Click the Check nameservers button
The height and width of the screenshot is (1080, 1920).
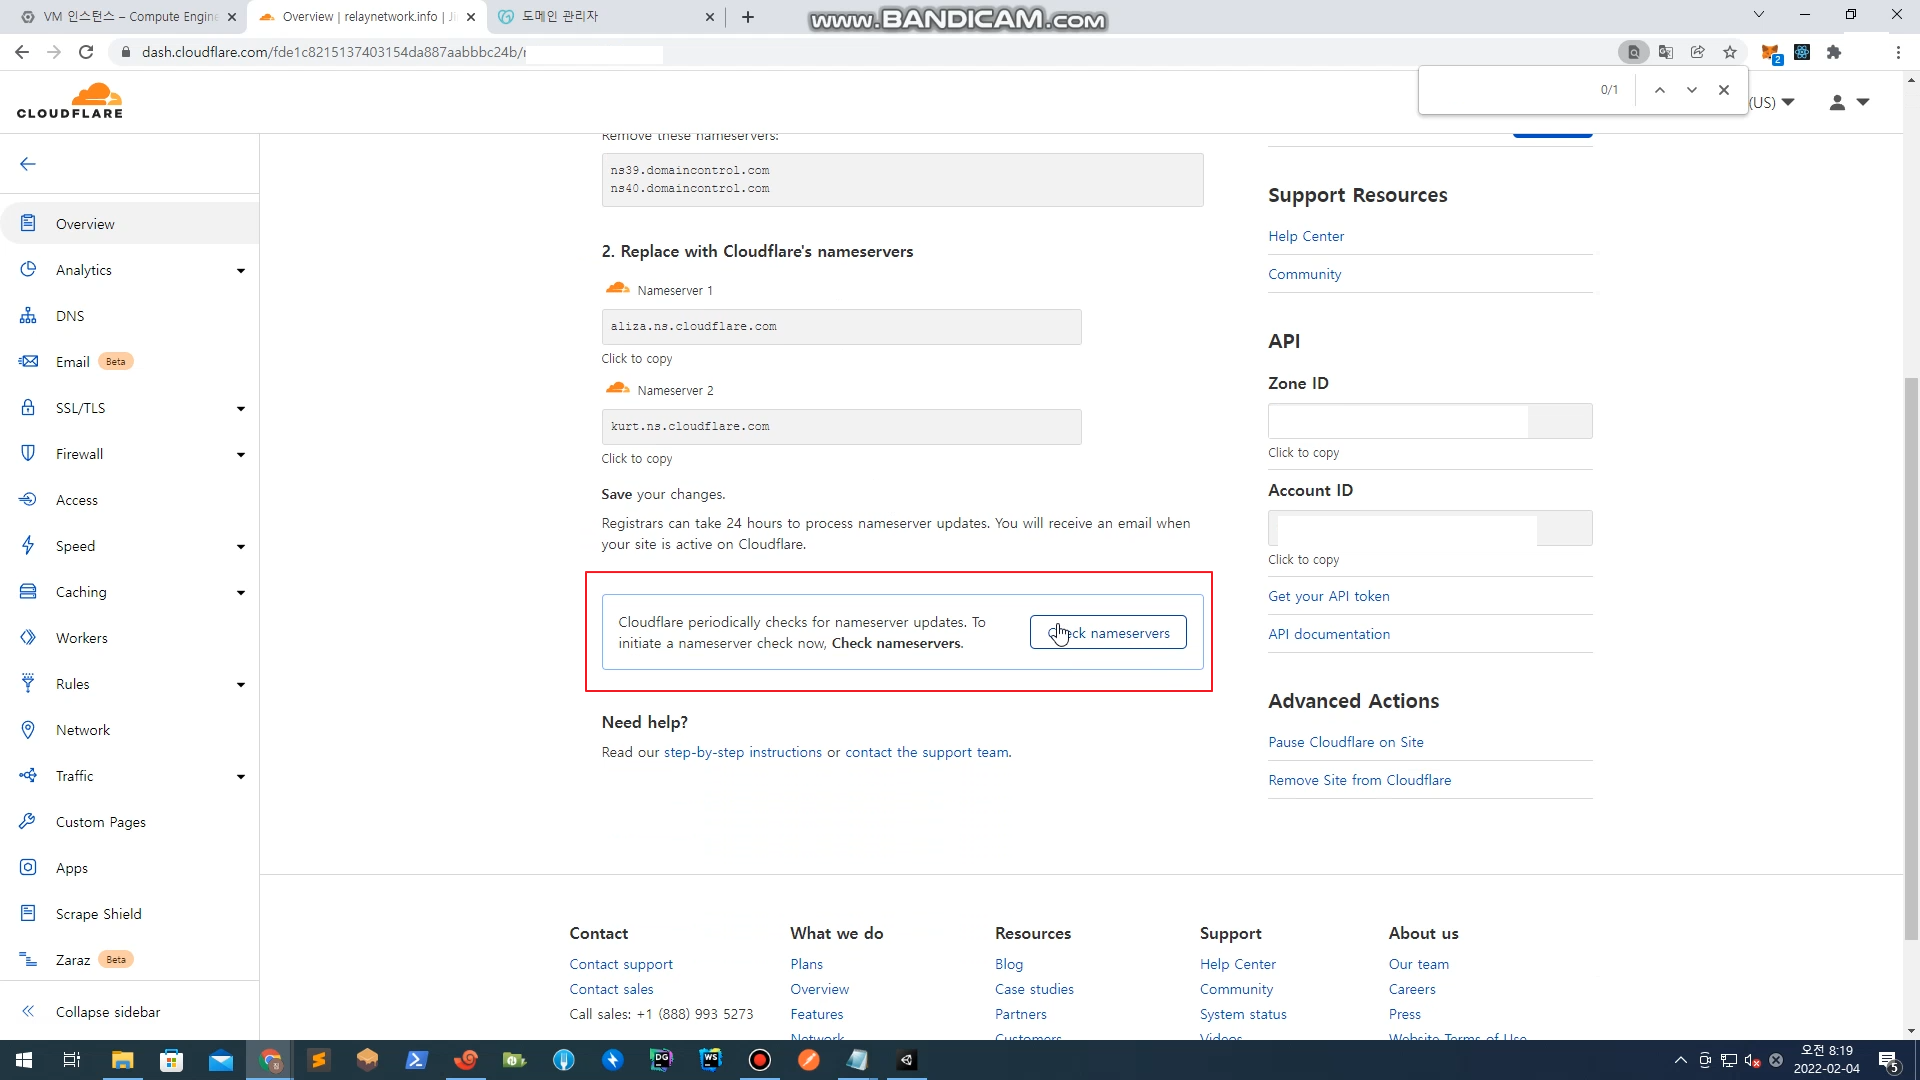(1108, 633)
